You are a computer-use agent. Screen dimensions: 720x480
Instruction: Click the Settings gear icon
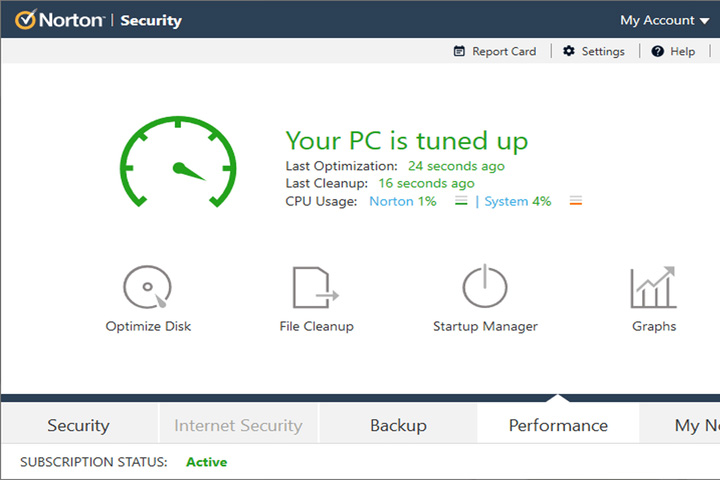568,51
